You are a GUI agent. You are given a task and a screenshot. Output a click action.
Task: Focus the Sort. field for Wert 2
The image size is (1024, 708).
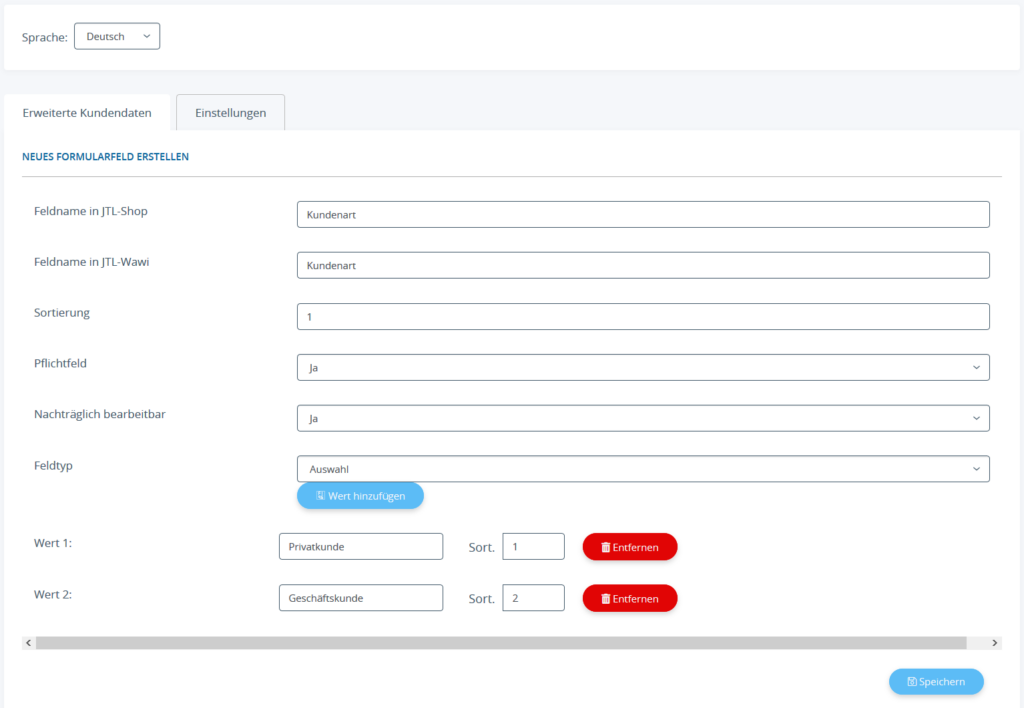[533, 598]
